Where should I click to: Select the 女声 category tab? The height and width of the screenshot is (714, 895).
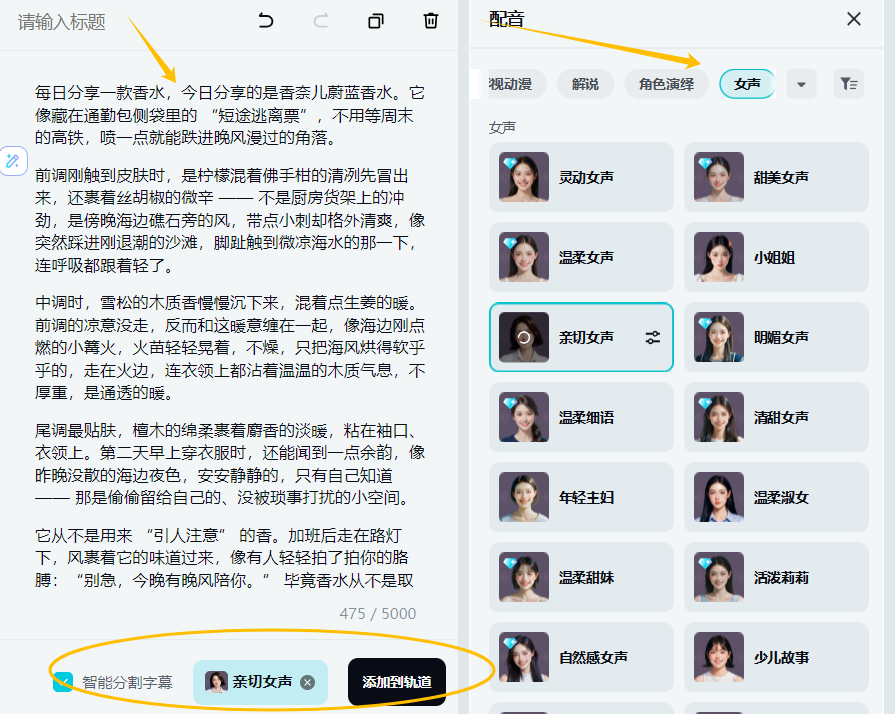[747, 84]
